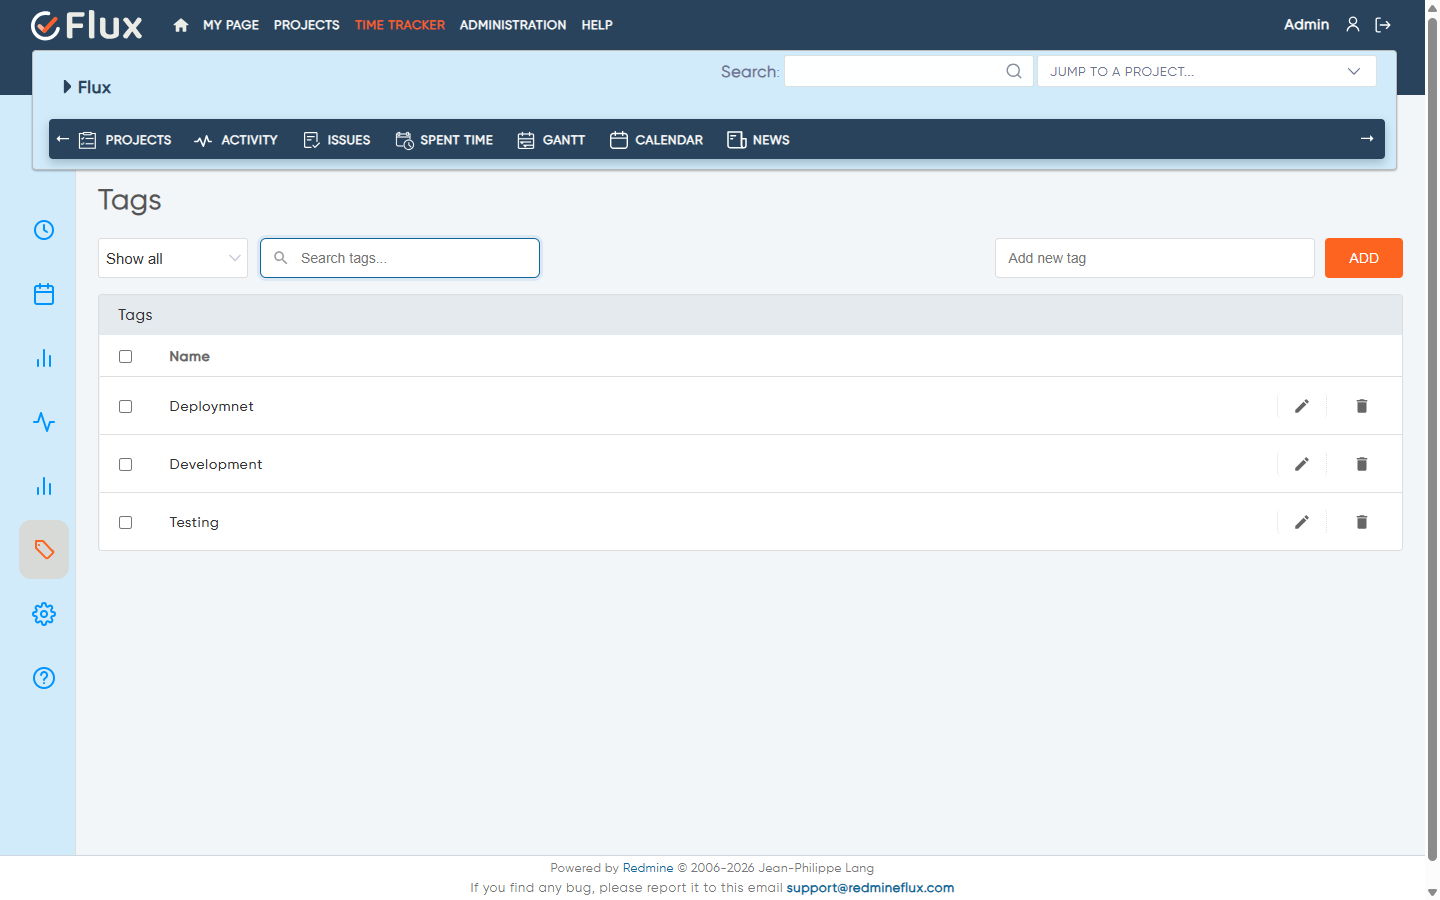Click the vertical page scrollbar
Image resolution: width=1440 pixels, height=900 pixels.
(x=1432, y=440)
